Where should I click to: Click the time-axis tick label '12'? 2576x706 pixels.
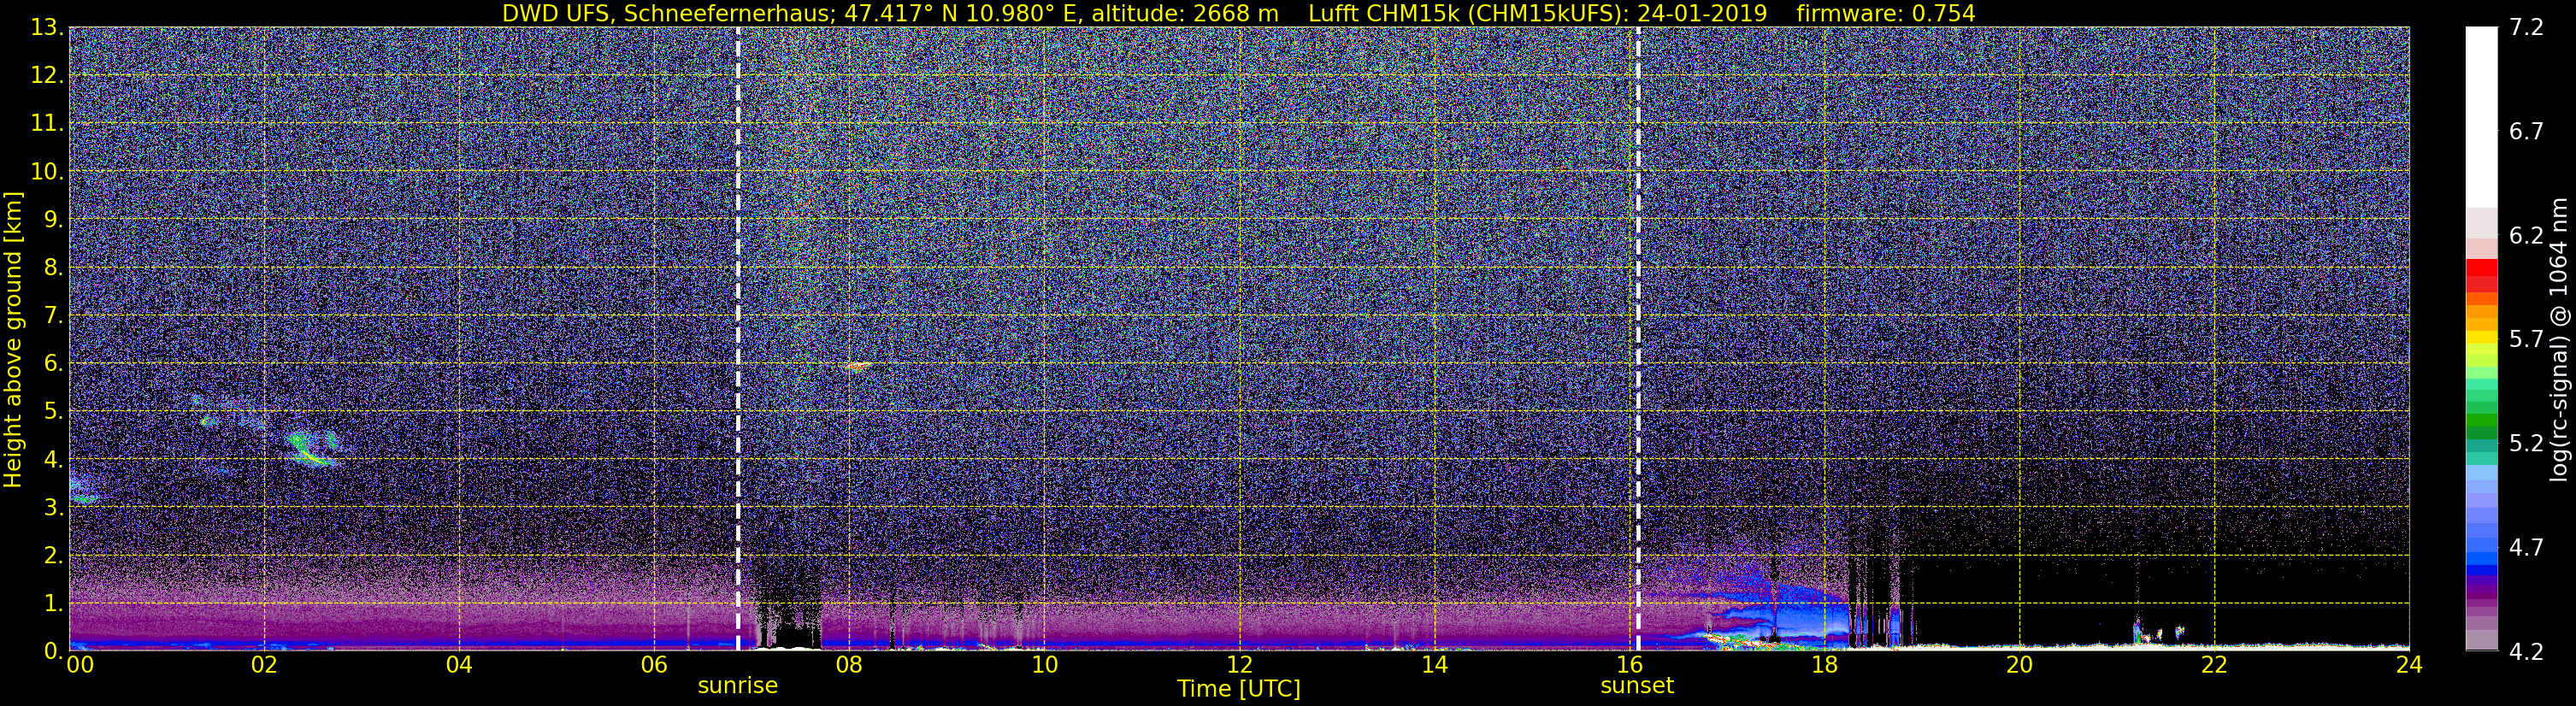pos(1239,666)
